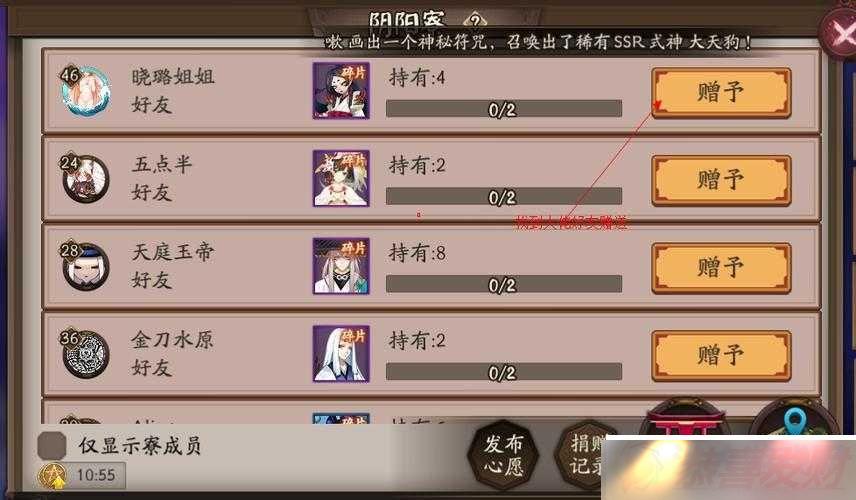
Task: Tap the blue location pin icon
Action: [x=795, y=421]
